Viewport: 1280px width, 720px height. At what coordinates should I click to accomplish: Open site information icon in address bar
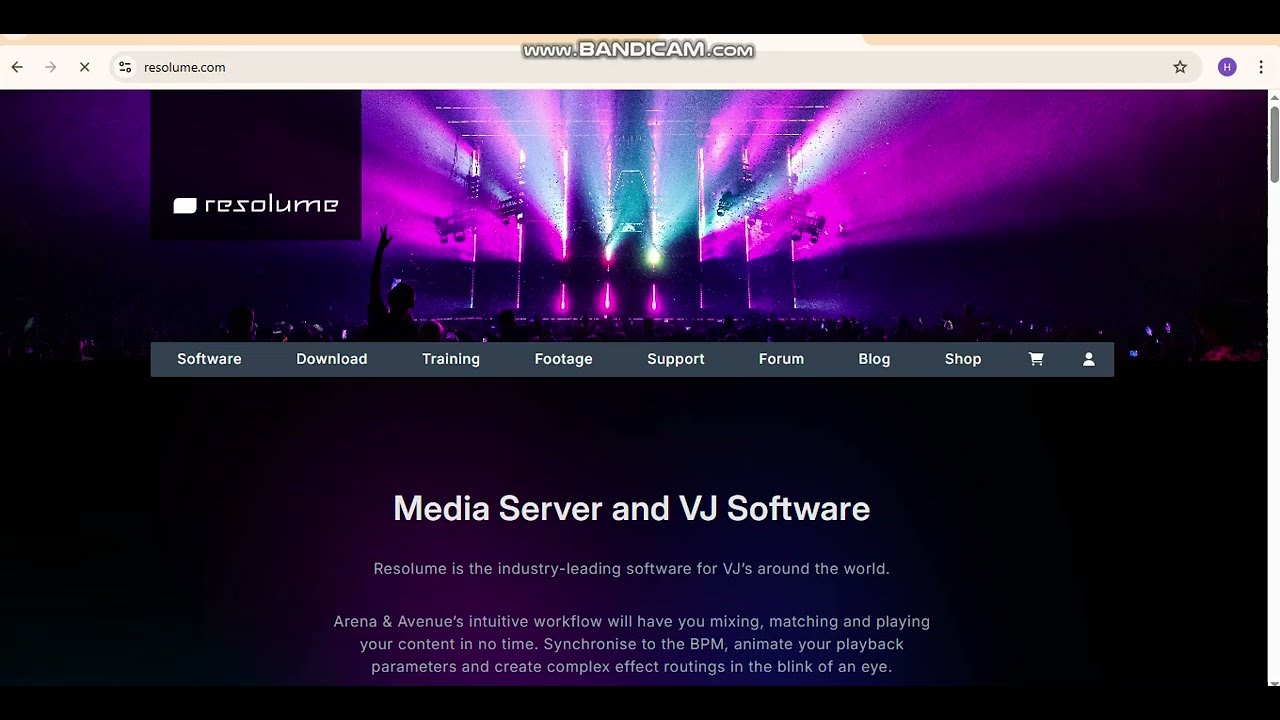tap(125, 67)
